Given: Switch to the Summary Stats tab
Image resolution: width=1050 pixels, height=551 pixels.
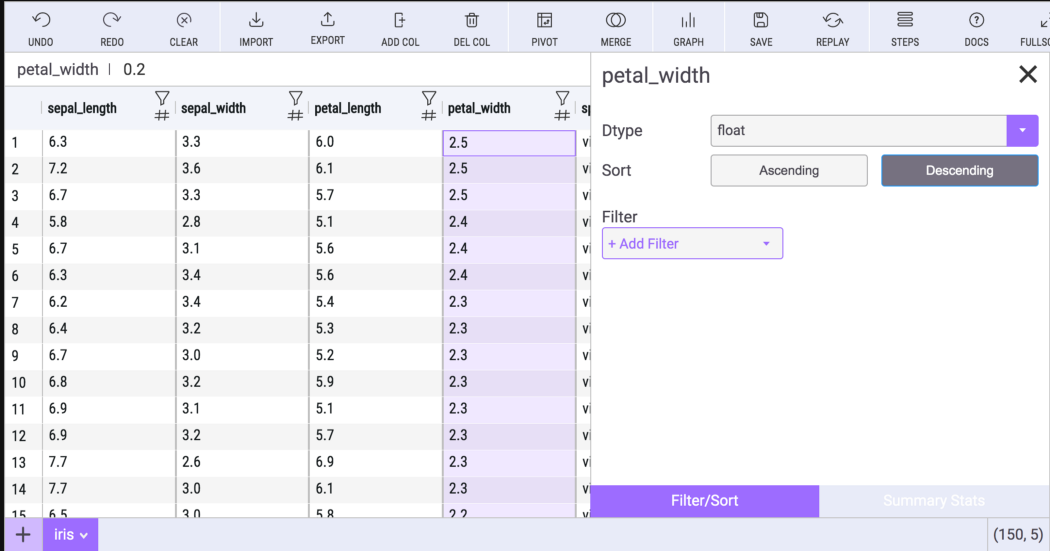Looking at the screenshot, I should (933, 500).
